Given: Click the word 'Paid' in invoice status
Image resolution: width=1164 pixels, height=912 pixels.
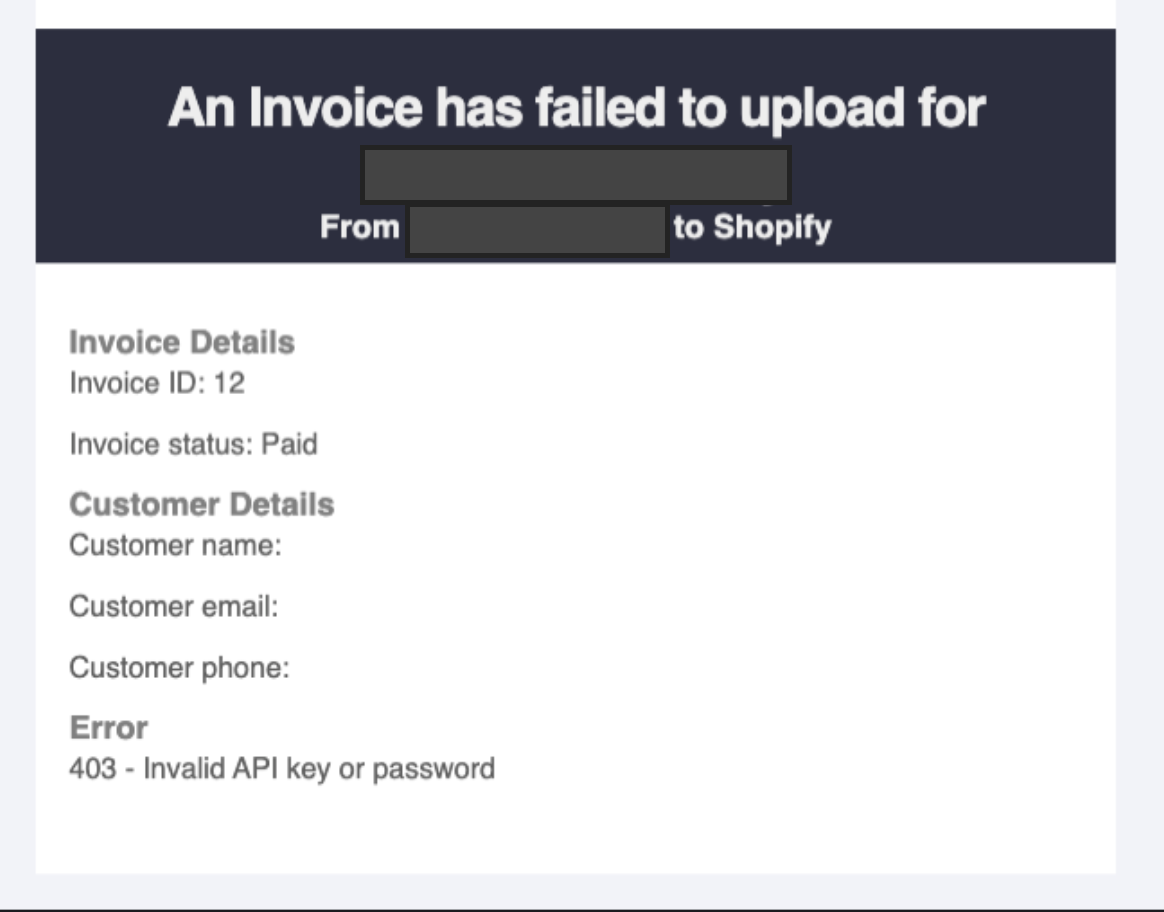Looking at the screenshot, I should (290, 444).
